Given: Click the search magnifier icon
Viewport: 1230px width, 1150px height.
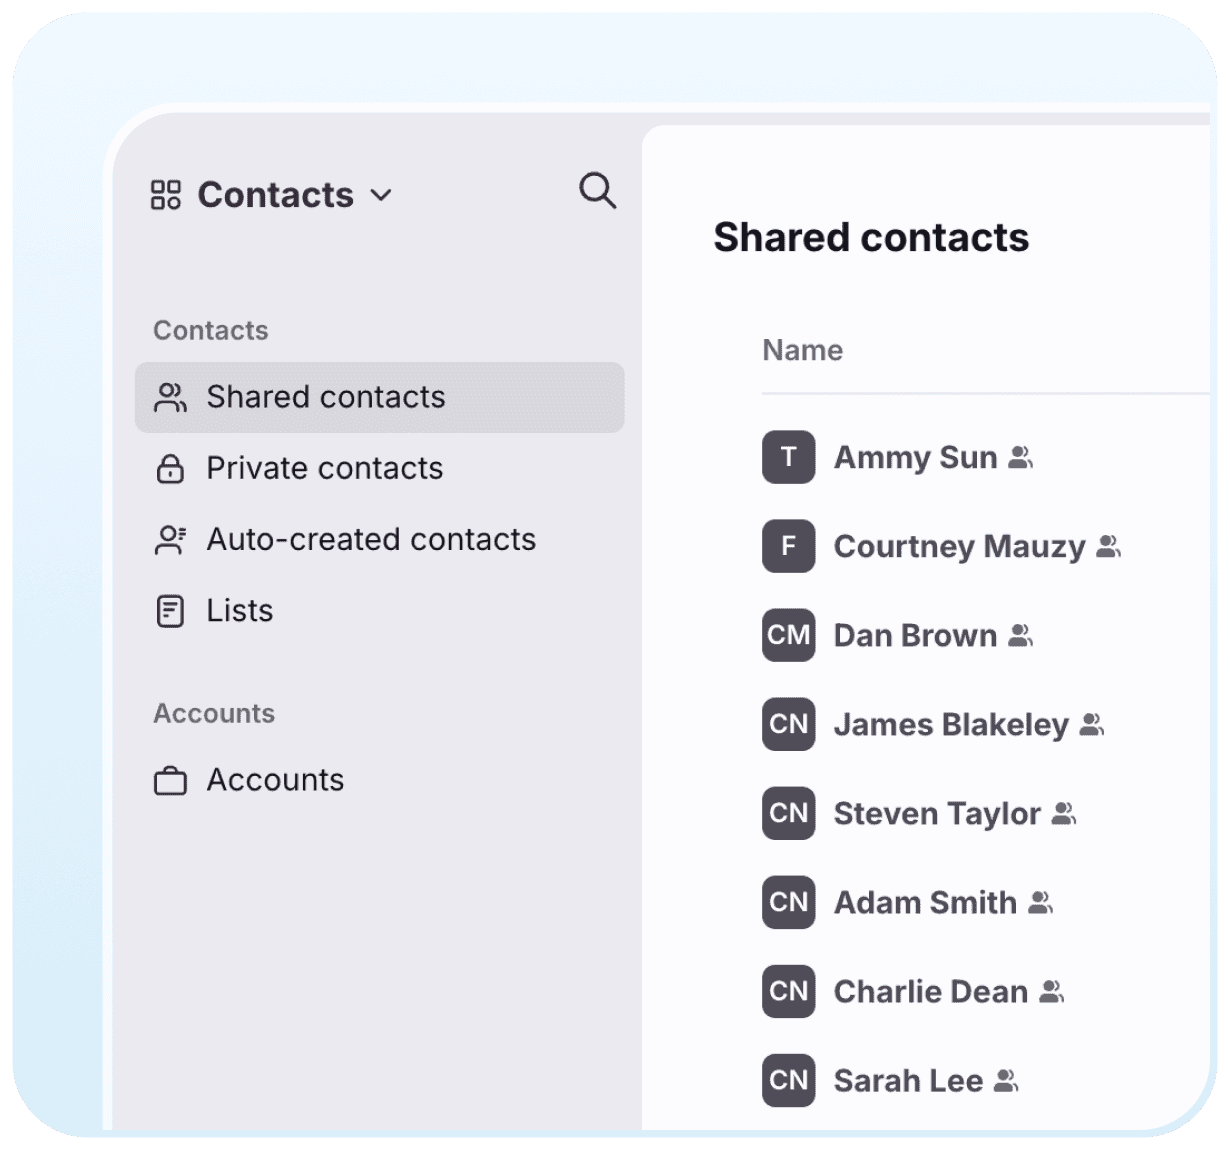Looking at the screenshot, I should click(597, 190).
